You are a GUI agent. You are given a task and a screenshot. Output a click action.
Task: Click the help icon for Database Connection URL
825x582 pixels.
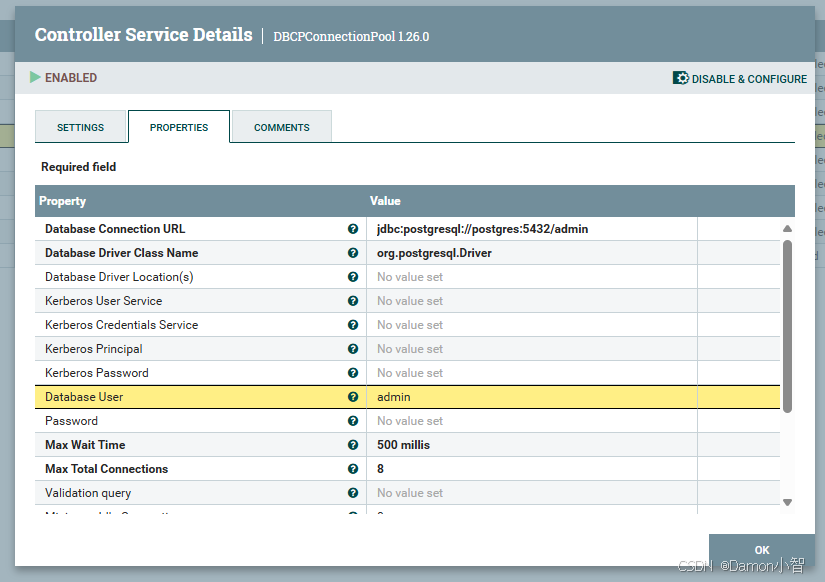pos(353,229)
